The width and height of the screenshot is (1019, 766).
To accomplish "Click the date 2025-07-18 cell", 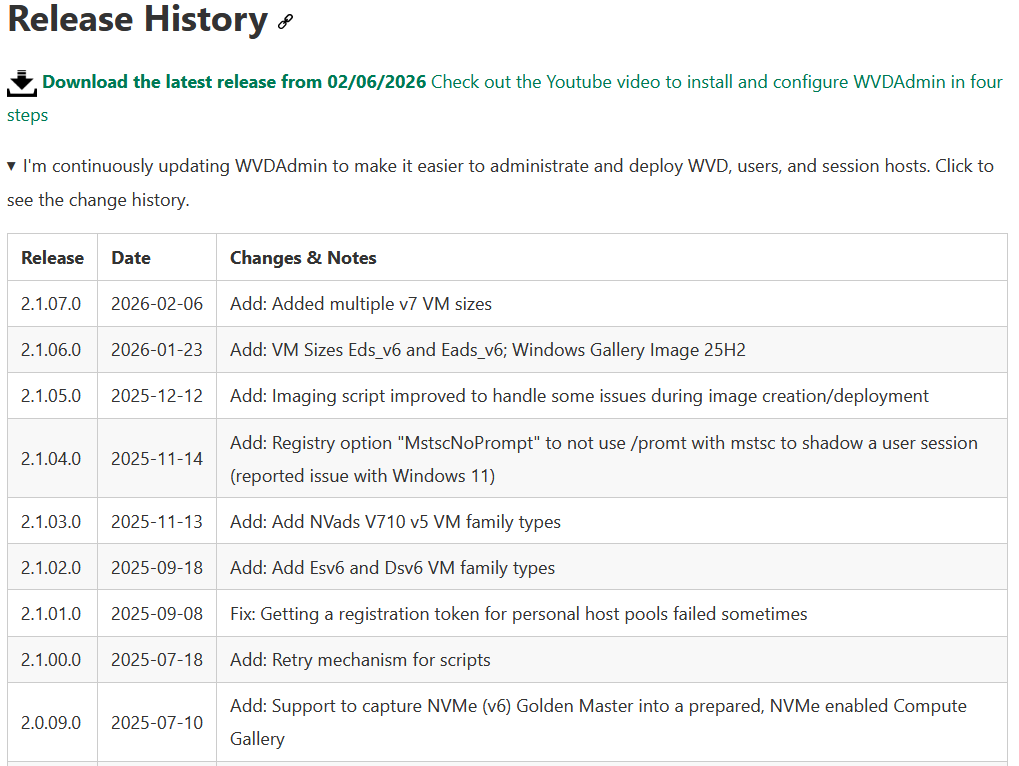I will (x=156, y=660).
